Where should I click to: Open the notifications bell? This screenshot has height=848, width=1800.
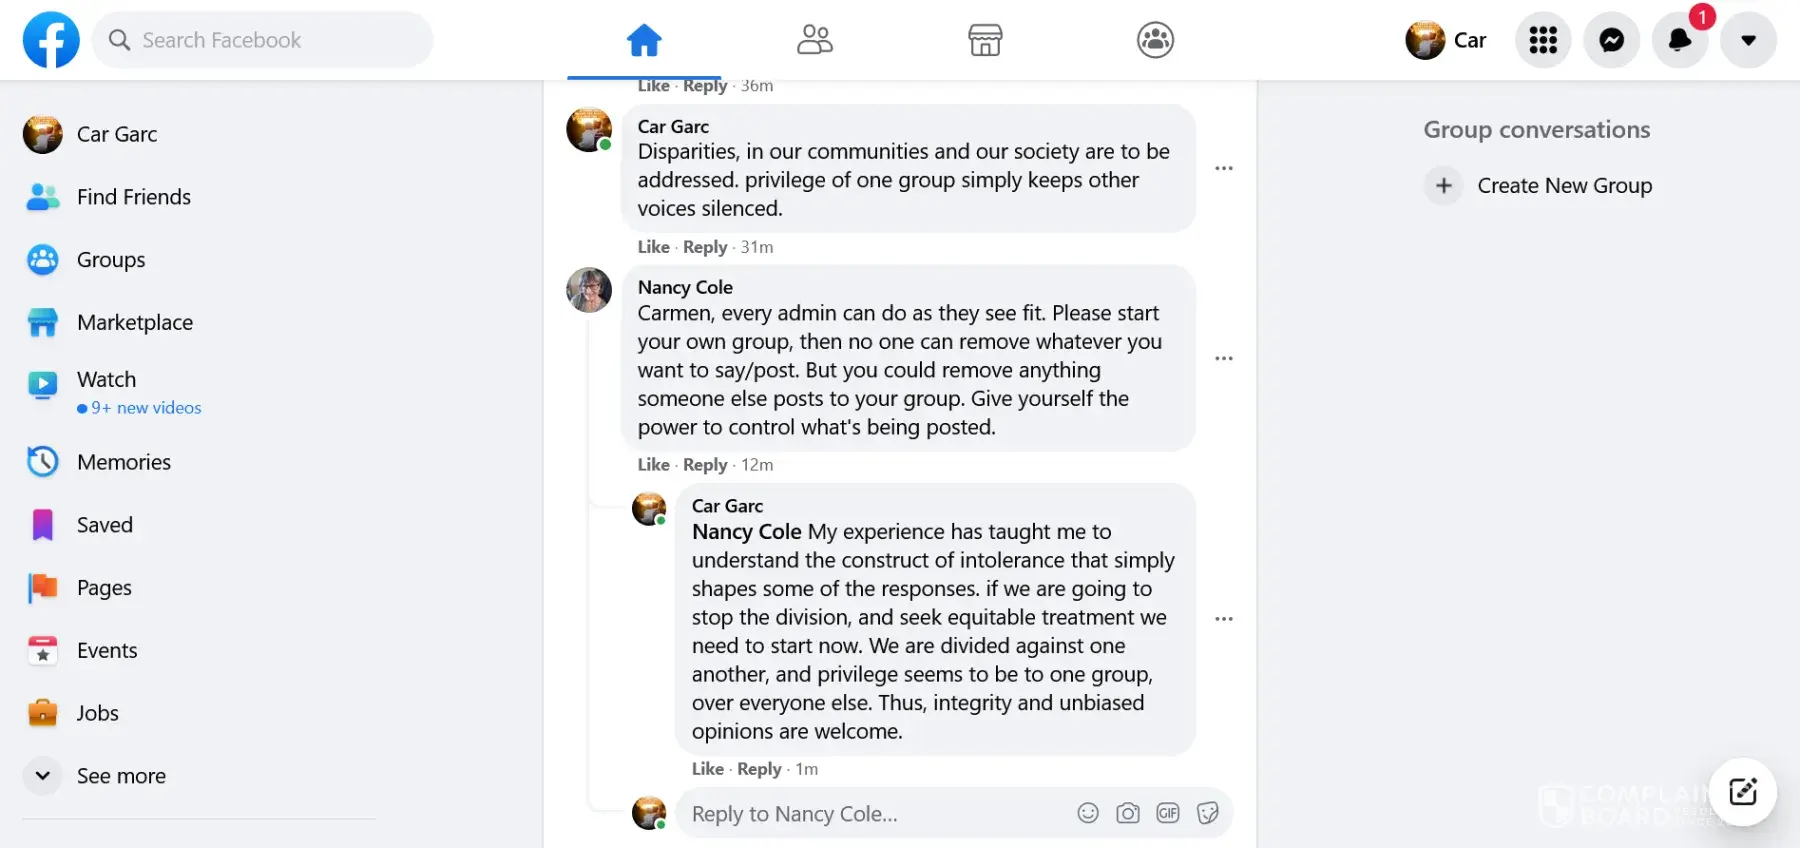pos(1679,40)
